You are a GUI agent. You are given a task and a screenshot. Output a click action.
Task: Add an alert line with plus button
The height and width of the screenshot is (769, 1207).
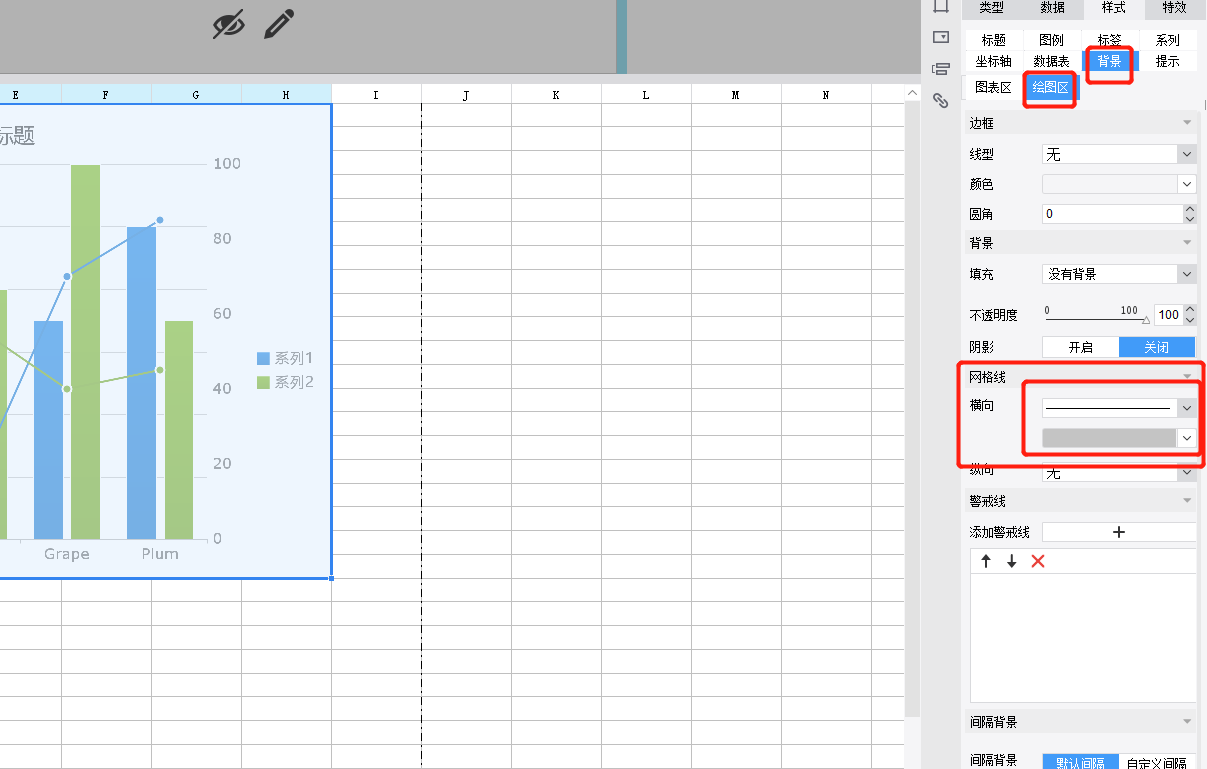click(1119, 532)
